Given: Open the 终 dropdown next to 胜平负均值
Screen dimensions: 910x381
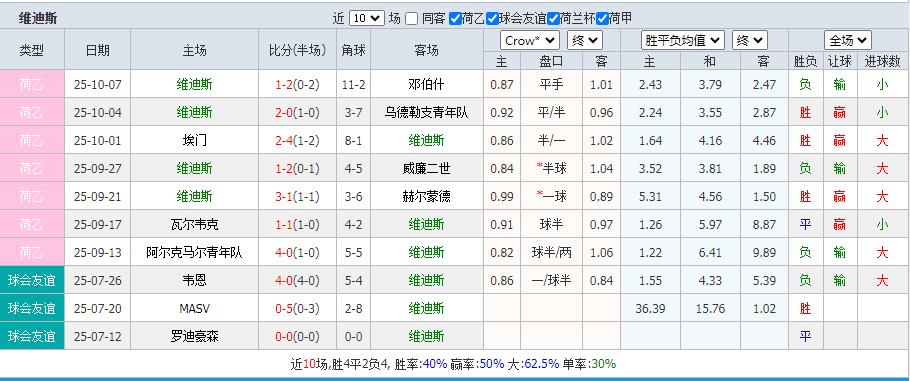Looking at the screenshot, I should tap(750, 41).
